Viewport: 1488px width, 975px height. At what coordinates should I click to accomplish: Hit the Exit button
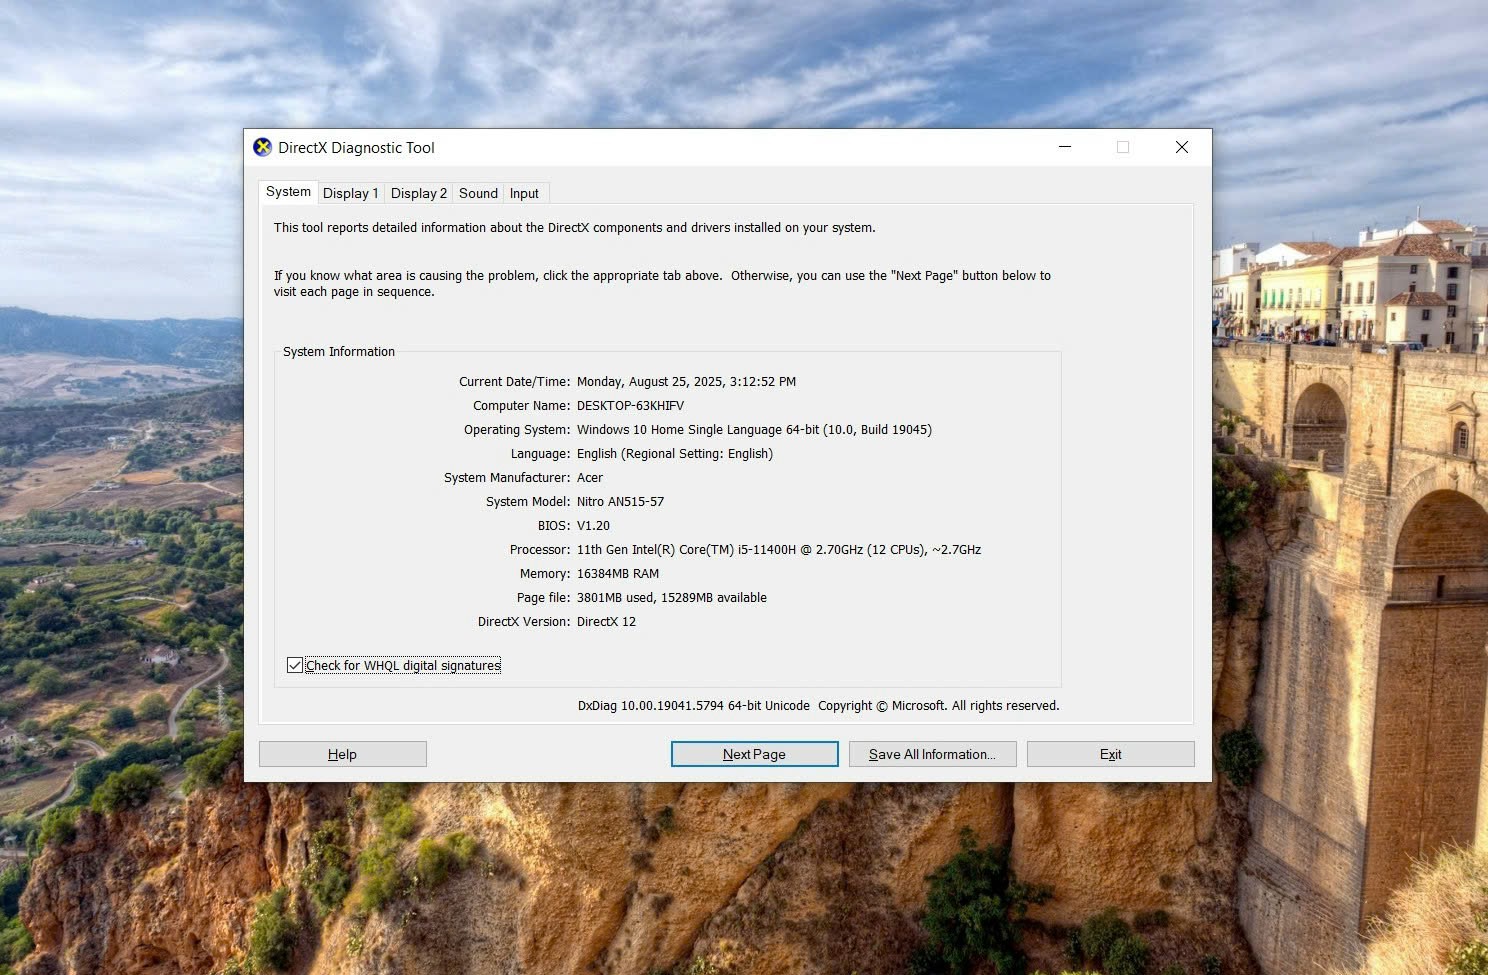click(1110, 754)
